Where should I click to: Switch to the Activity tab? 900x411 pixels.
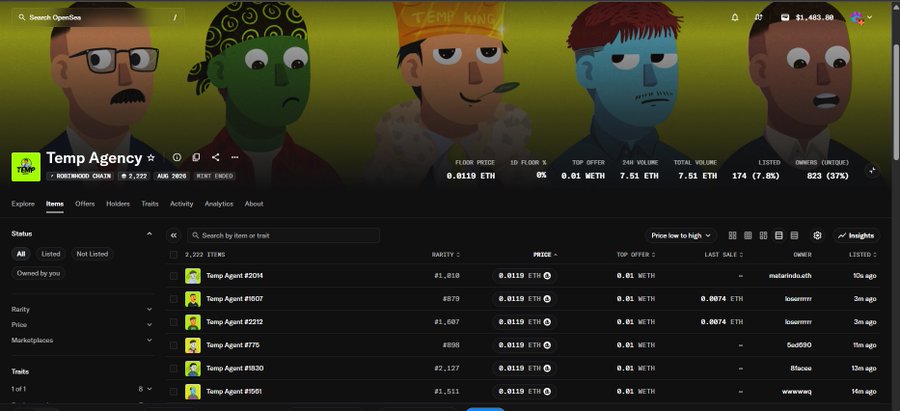tap(181, 204)
